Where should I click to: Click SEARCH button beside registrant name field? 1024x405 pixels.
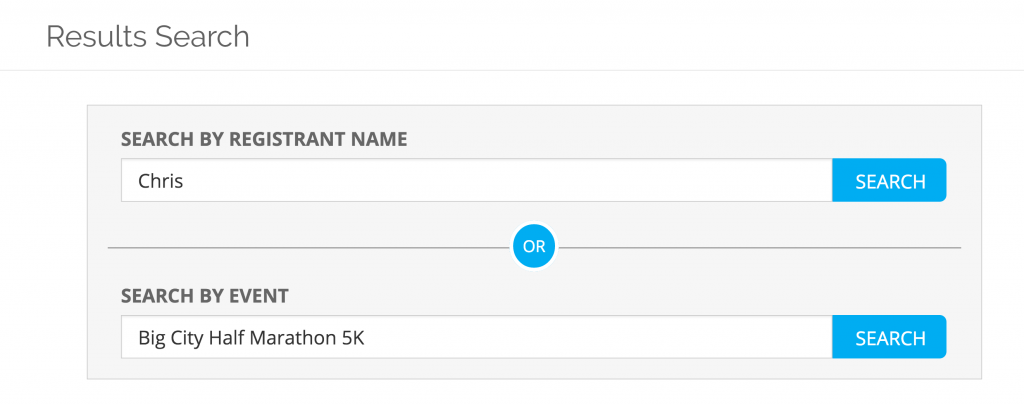(889, 181)
